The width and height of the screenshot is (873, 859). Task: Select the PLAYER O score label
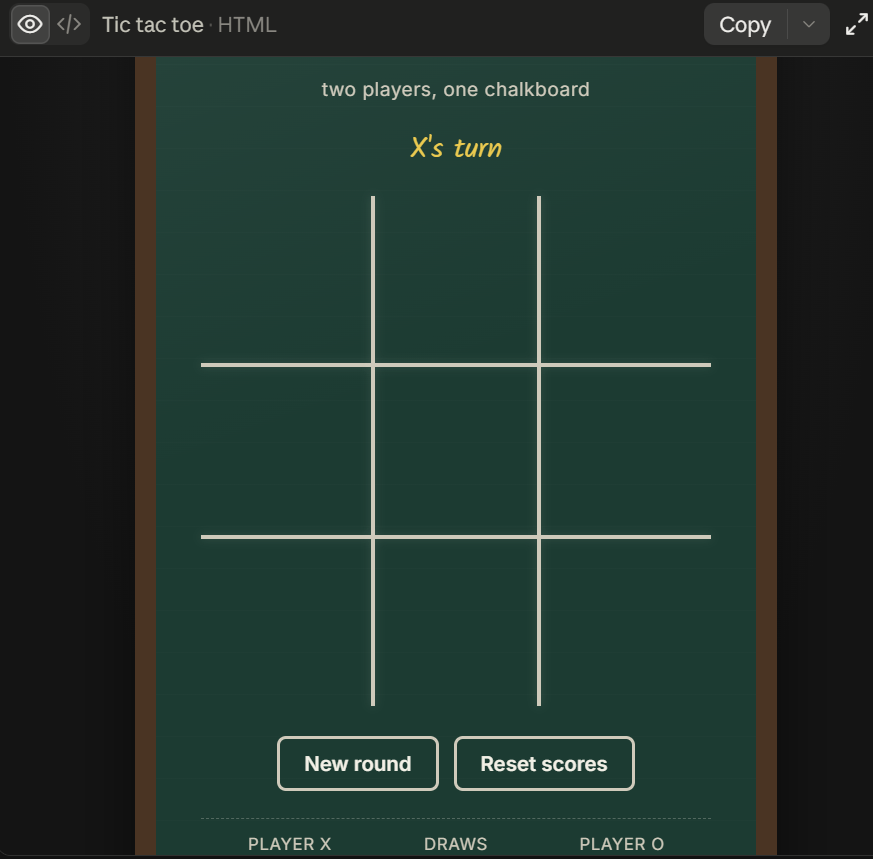tap(621, 844)
